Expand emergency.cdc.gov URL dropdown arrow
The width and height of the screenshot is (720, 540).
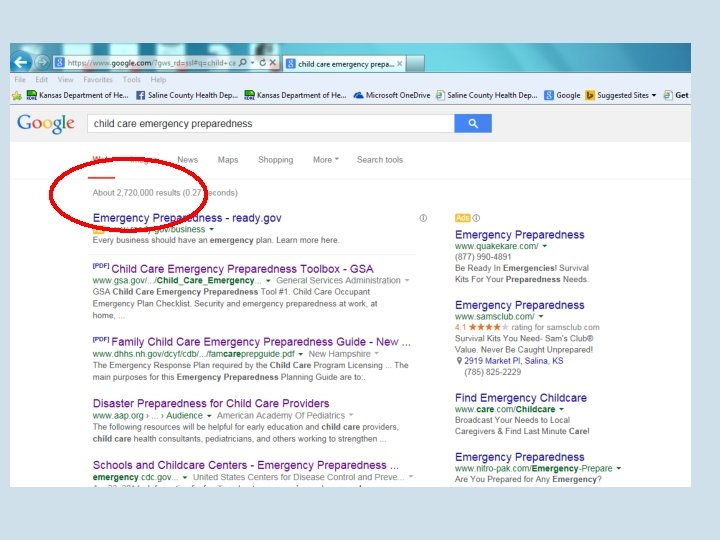point(185,478)
